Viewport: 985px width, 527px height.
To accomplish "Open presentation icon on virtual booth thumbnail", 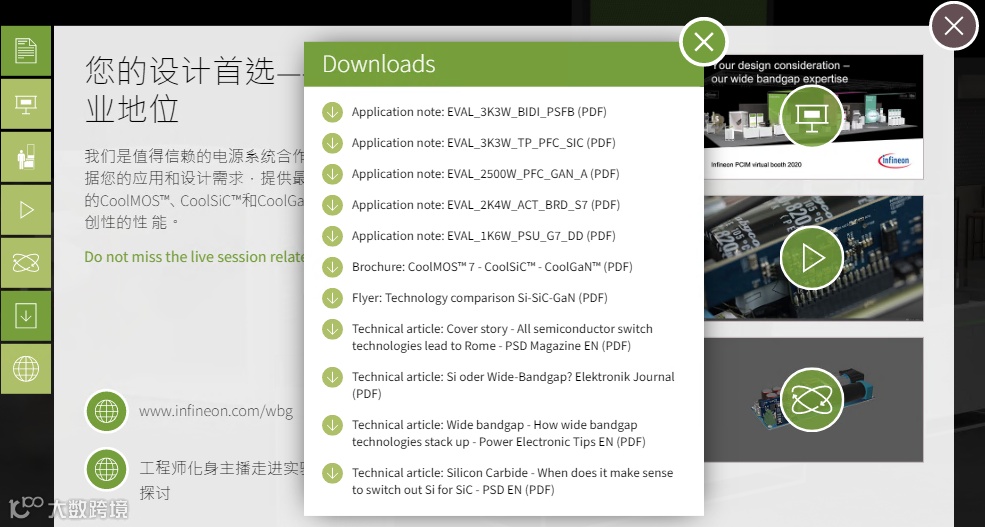I will [x=811, y=116].
